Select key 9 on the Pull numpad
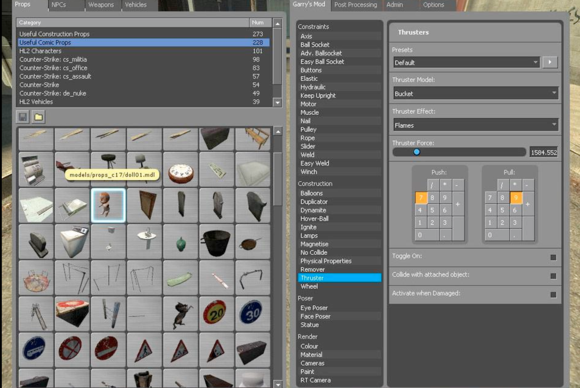The width and height of the screenshot is (580, 388). [516, 198]
